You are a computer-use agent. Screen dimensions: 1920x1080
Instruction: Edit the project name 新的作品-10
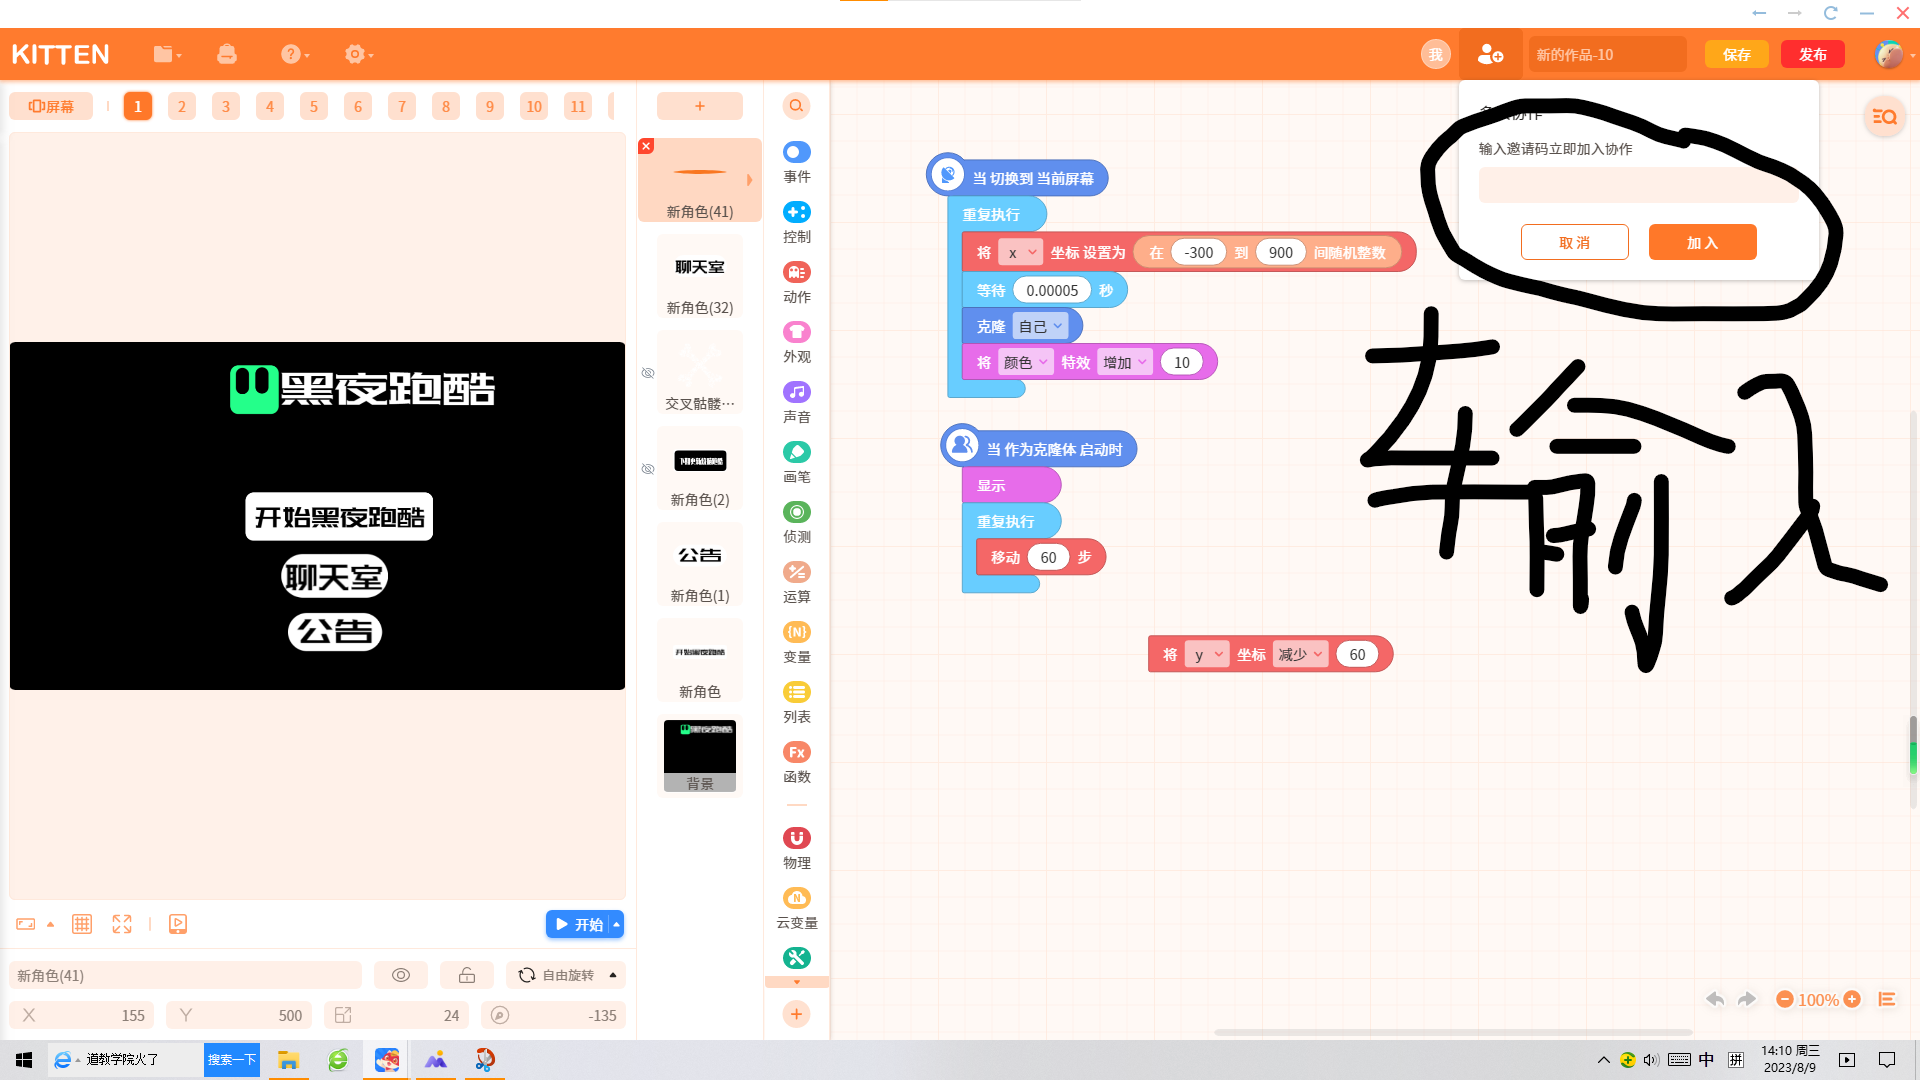1607,54
